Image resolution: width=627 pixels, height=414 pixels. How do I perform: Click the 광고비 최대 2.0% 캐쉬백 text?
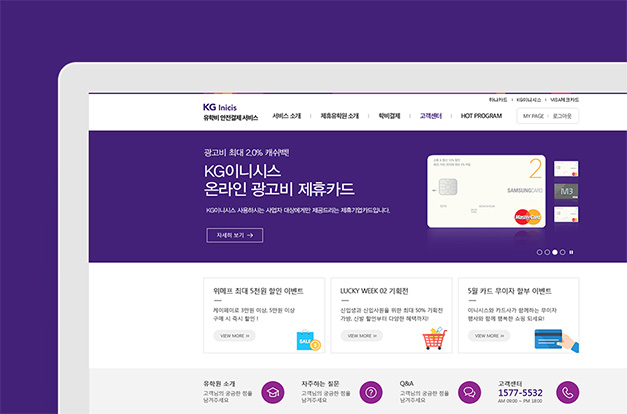[x=246, y=152]
